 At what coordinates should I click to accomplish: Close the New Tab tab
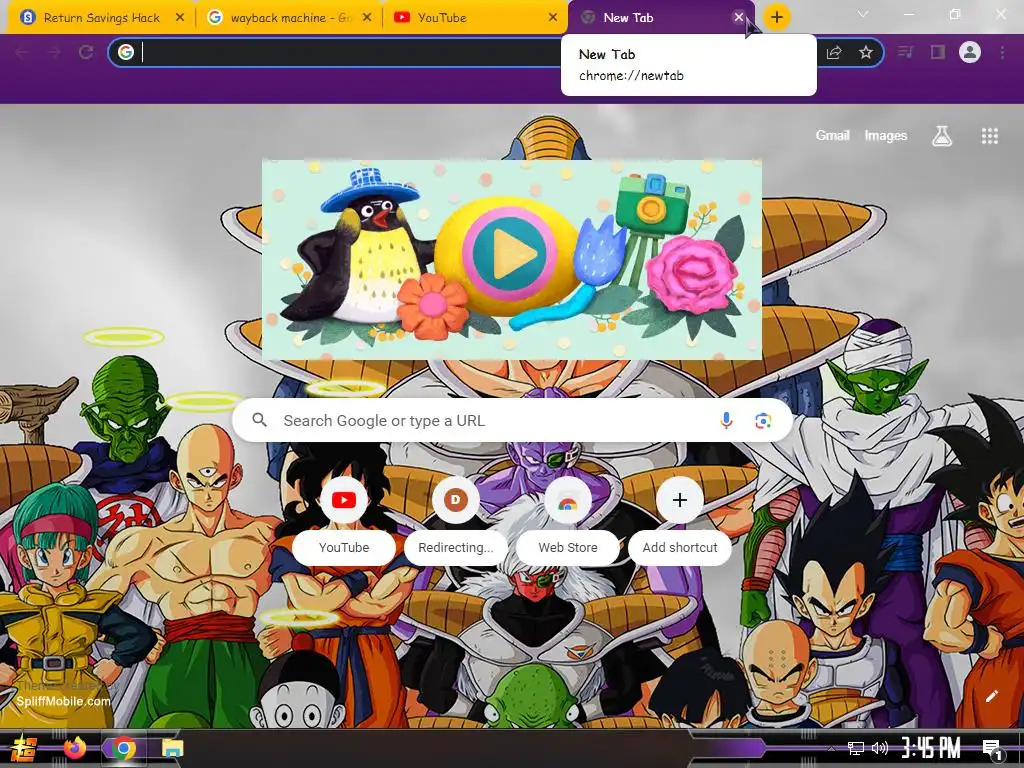[x=739, y=18]
